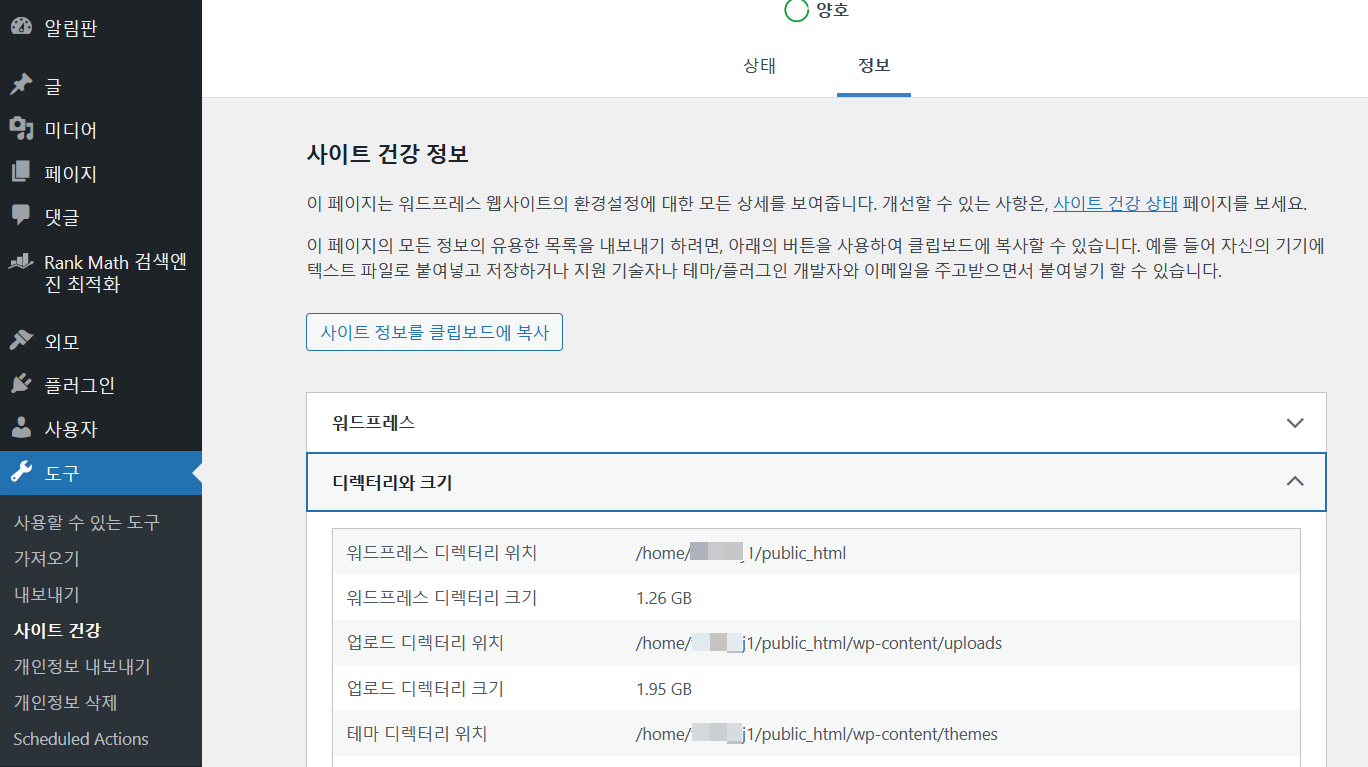Open the 내보내기 export menu item
Image resolution: width=1368 pixels, height=767 pixels.
click(x=46, y=593)
